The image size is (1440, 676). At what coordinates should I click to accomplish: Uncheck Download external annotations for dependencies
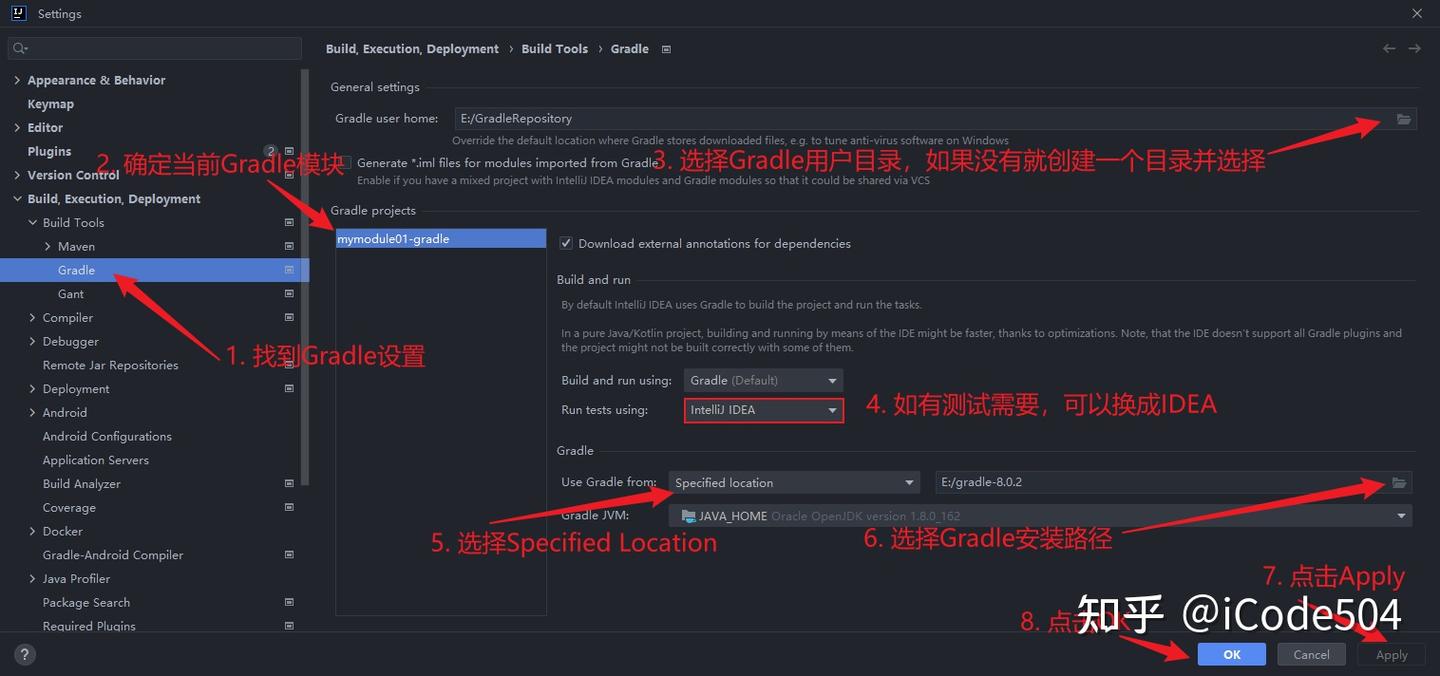565,243
